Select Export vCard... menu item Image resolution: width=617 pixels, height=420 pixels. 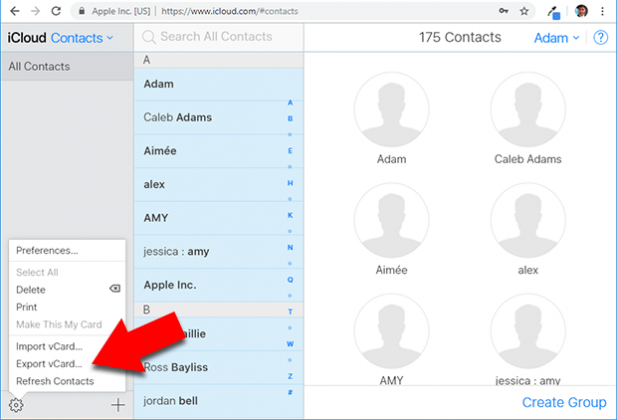point(67,364)
